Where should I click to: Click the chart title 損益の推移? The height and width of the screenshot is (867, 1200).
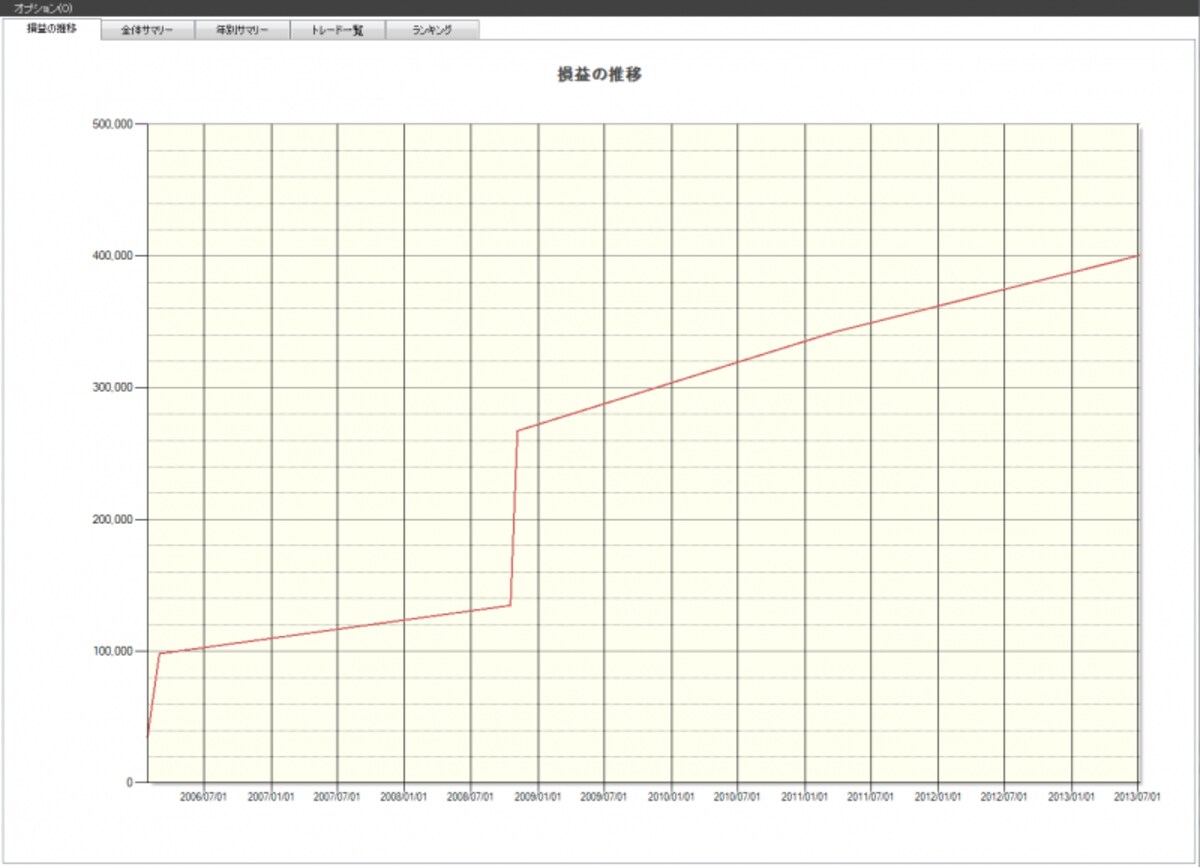pos(599,74)
